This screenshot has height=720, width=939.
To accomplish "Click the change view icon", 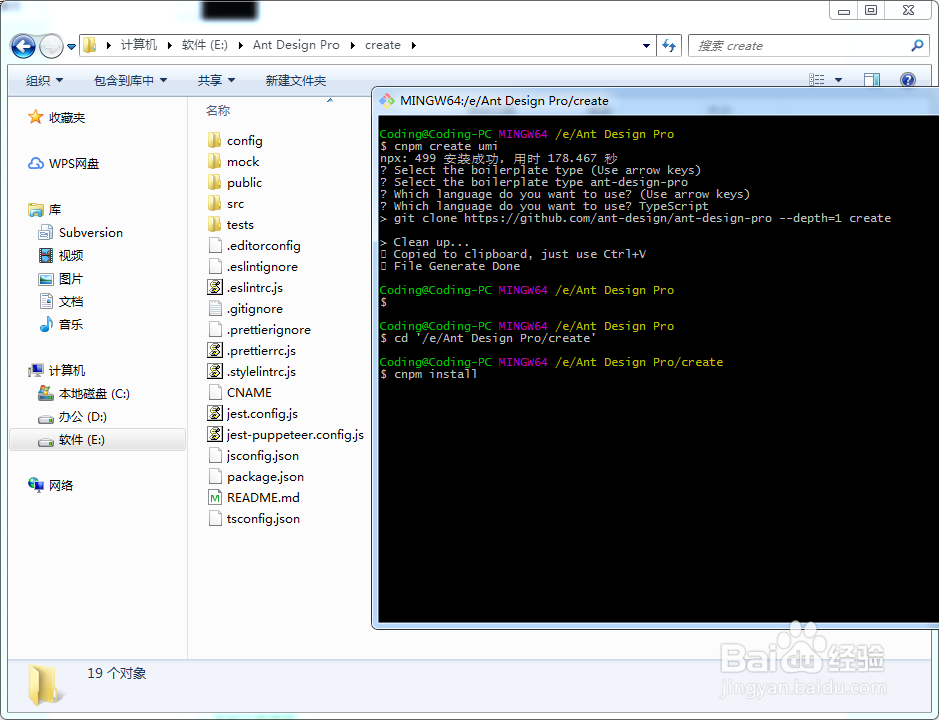I will click(x=816, y=80).
